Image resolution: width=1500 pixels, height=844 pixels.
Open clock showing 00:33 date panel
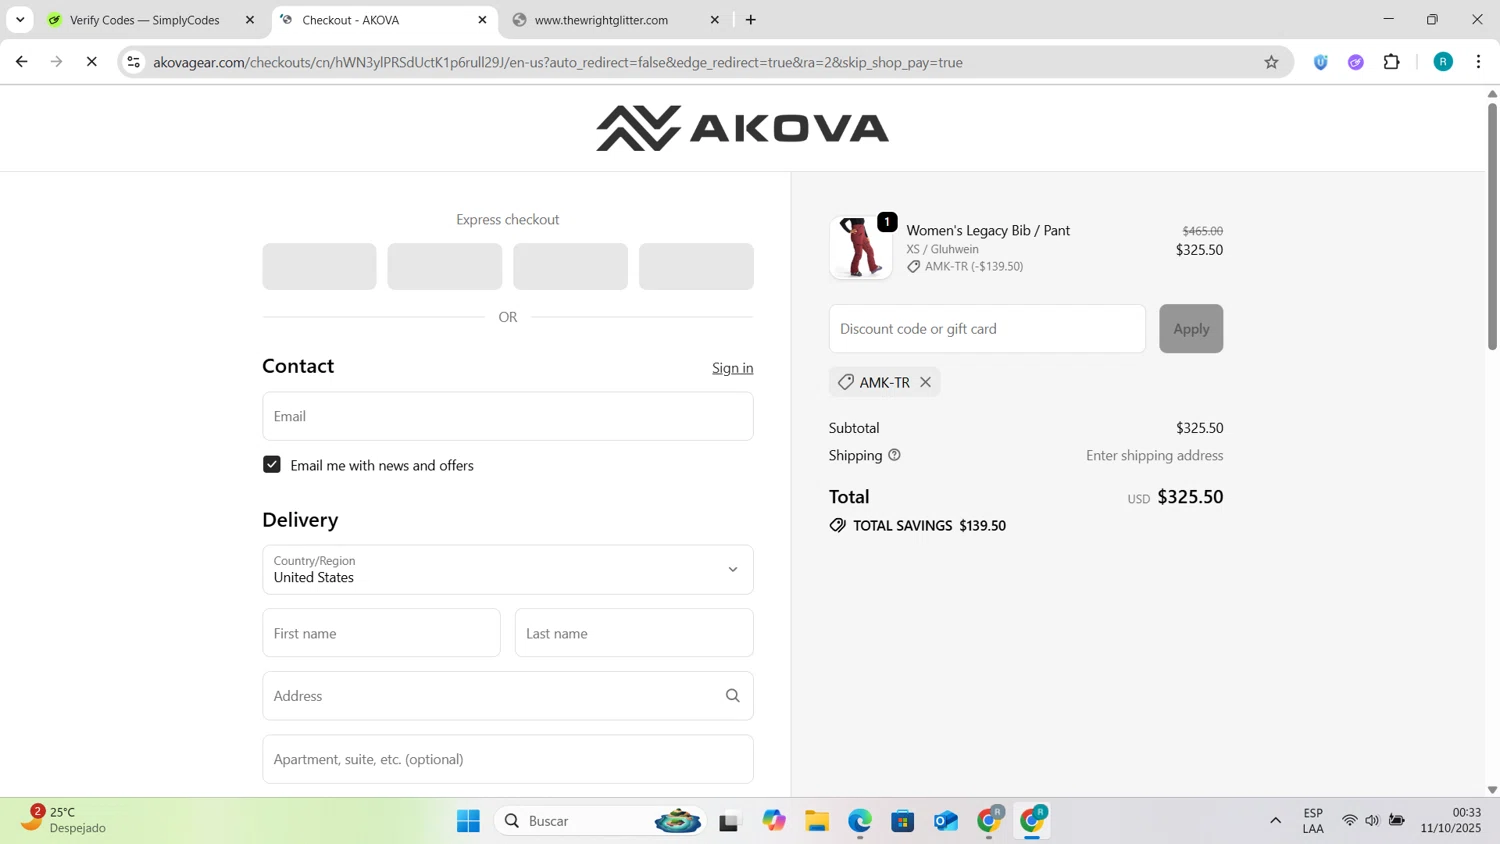[x=1451, y=820]
